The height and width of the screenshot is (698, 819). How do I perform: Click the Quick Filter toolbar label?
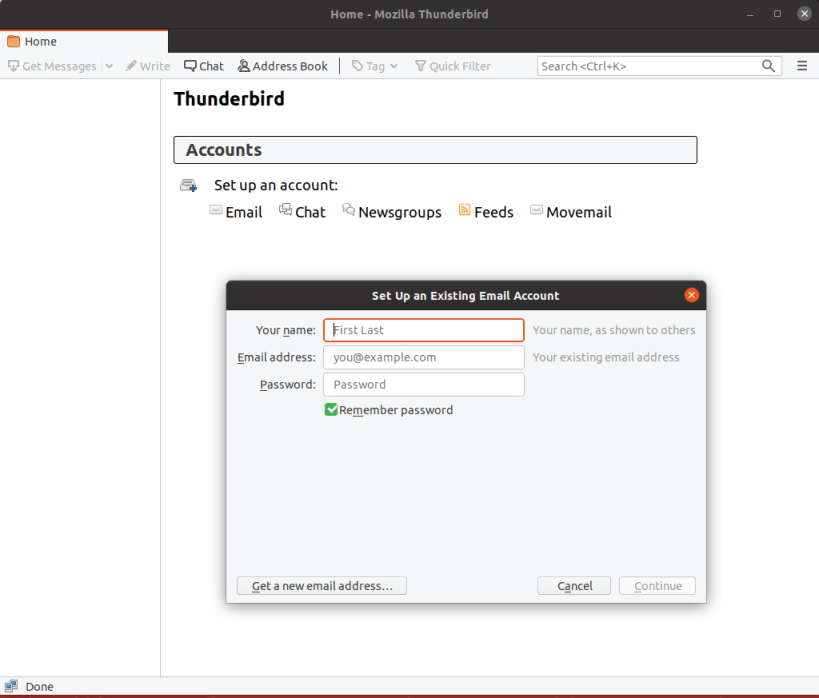coord(460,66)
